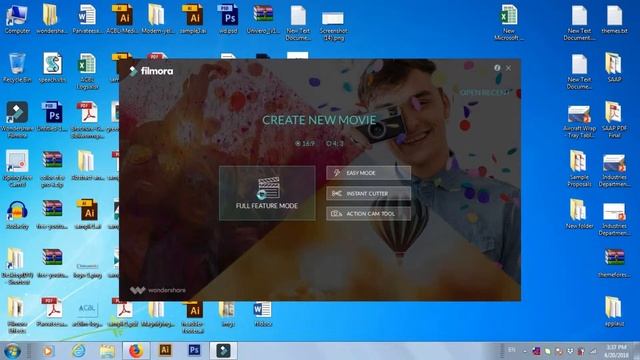Launch Filmora in Full Feature Mode
This screenshot has height=360, width=640.
tap(267, 193)
